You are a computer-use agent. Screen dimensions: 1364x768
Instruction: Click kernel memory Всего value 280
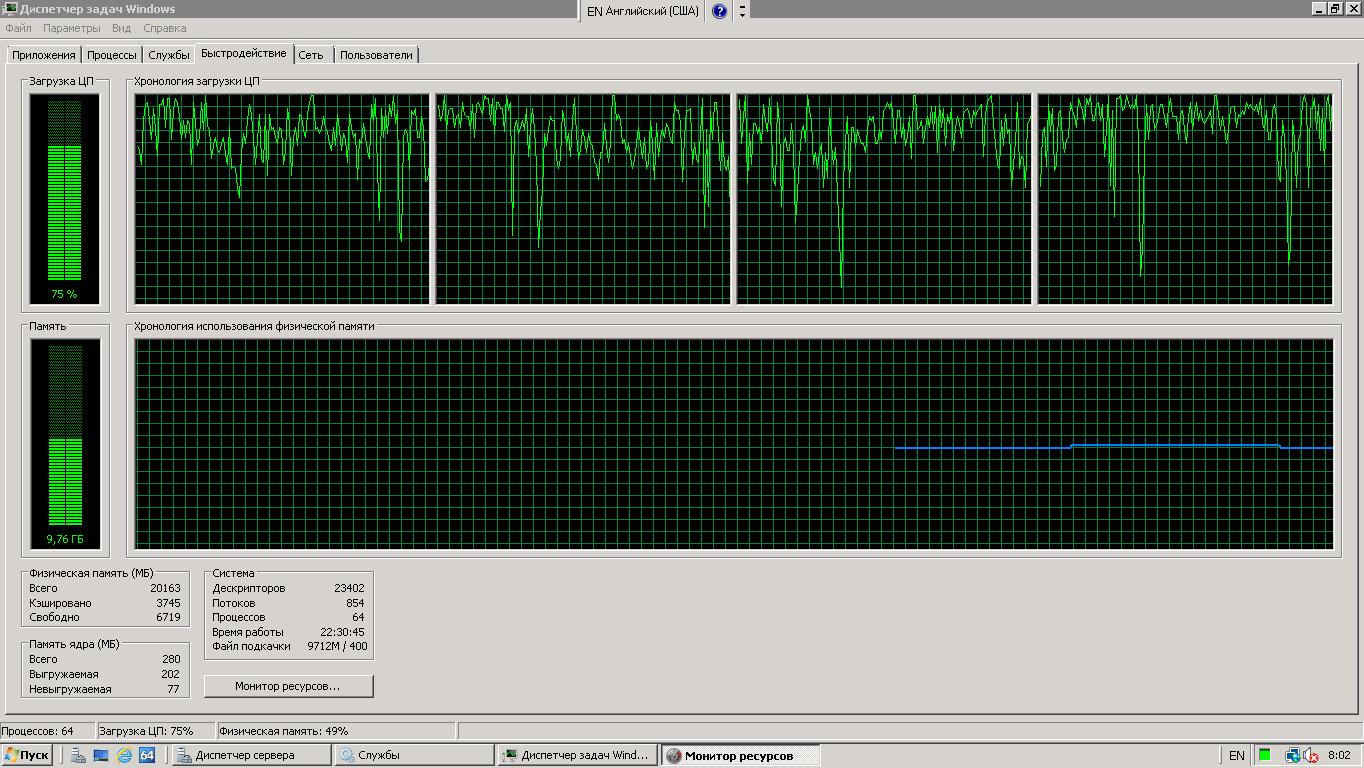click(171, 659)
